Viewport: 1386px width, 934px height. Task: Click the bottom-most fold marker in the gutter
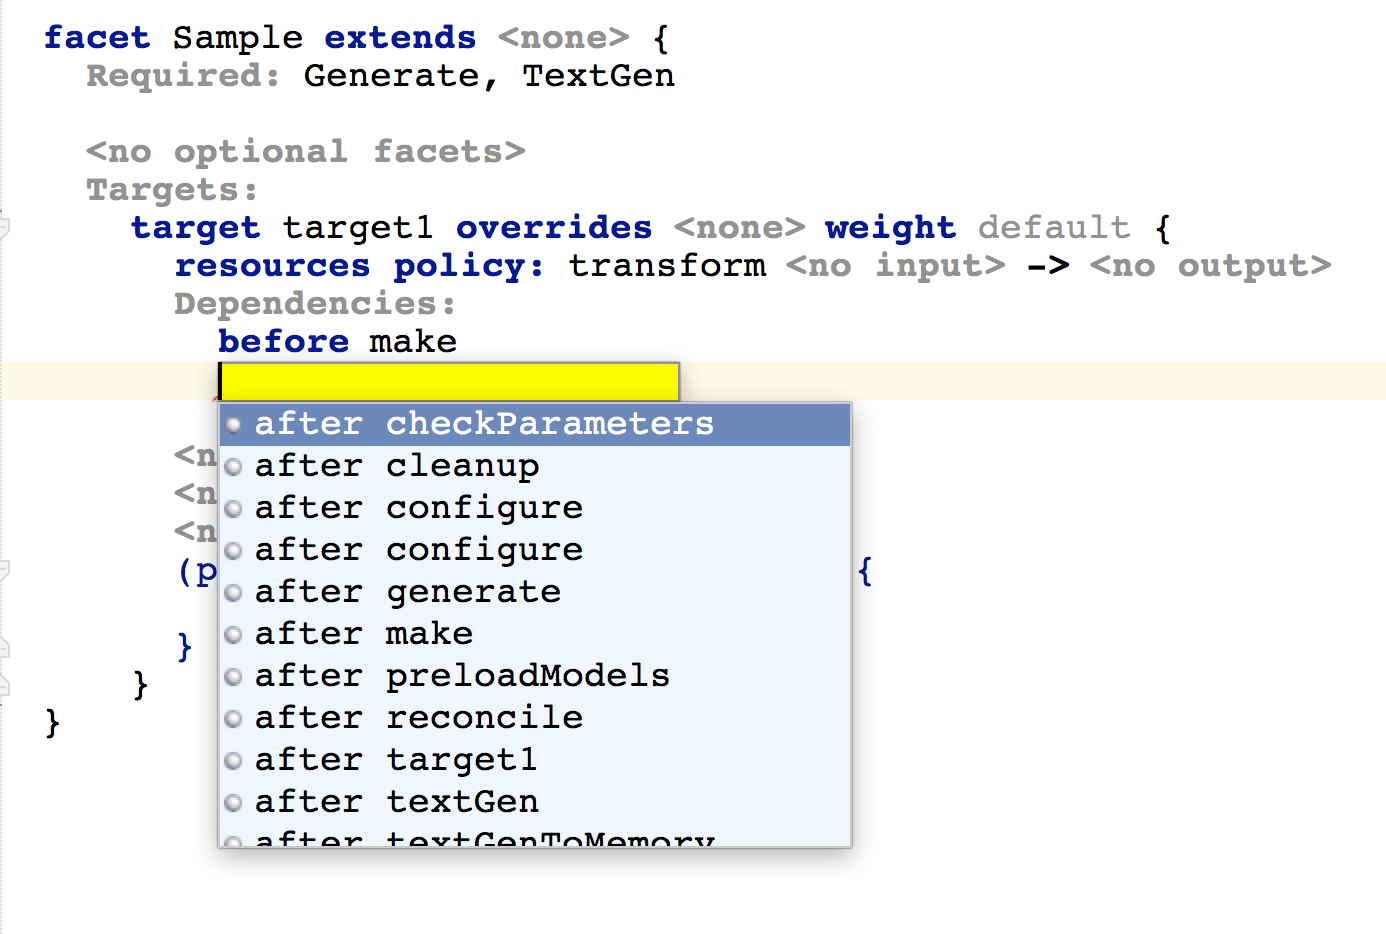coord(4,685)
